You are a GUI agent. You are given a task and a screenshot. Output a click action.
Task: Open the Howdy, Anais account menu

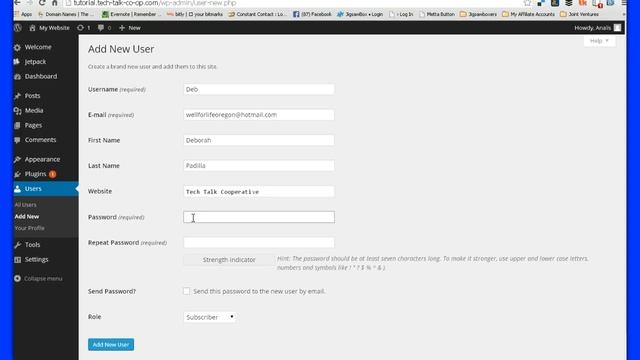click(598, 28)
